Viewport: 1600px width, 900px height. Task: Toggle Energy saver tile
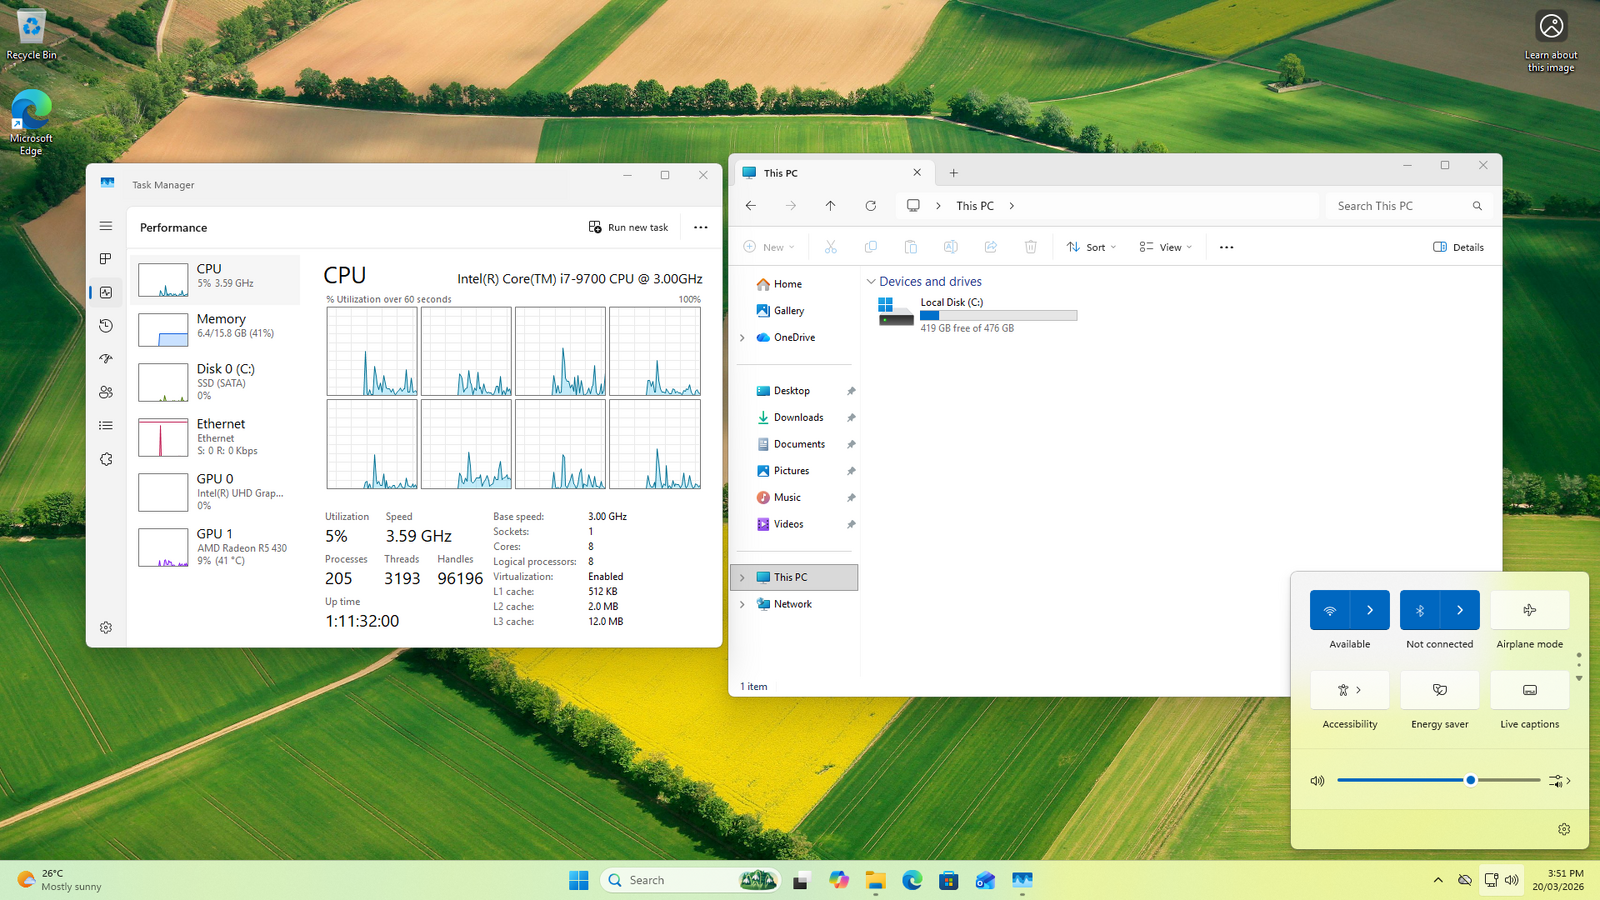(x=1439, y=690)
